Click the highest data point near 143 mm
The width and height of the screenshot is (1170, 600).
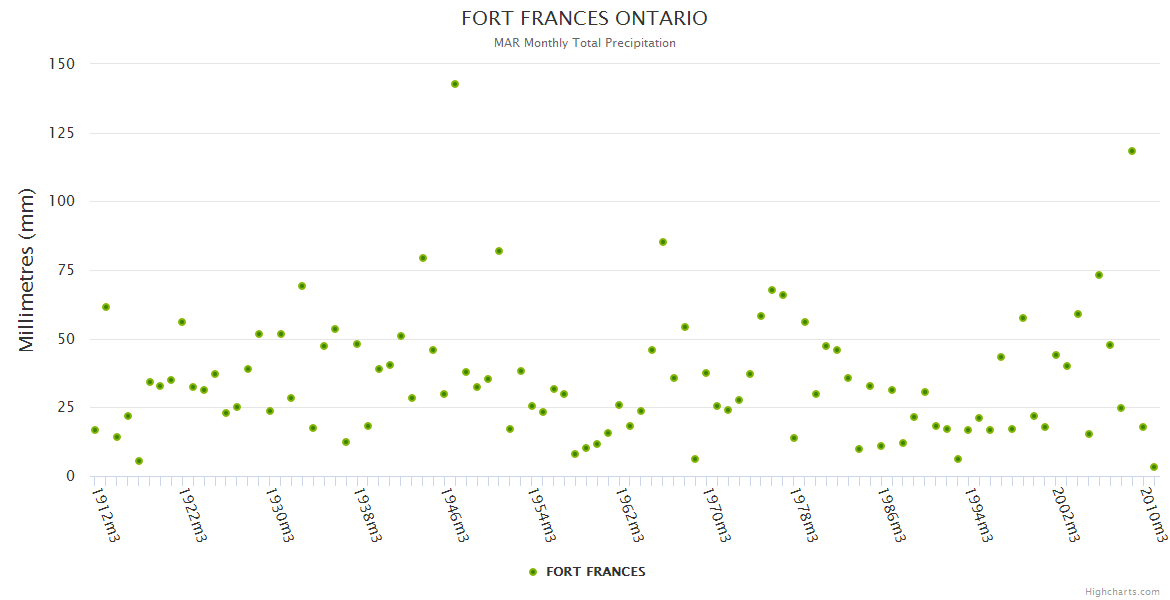click(x=455, y=84)
